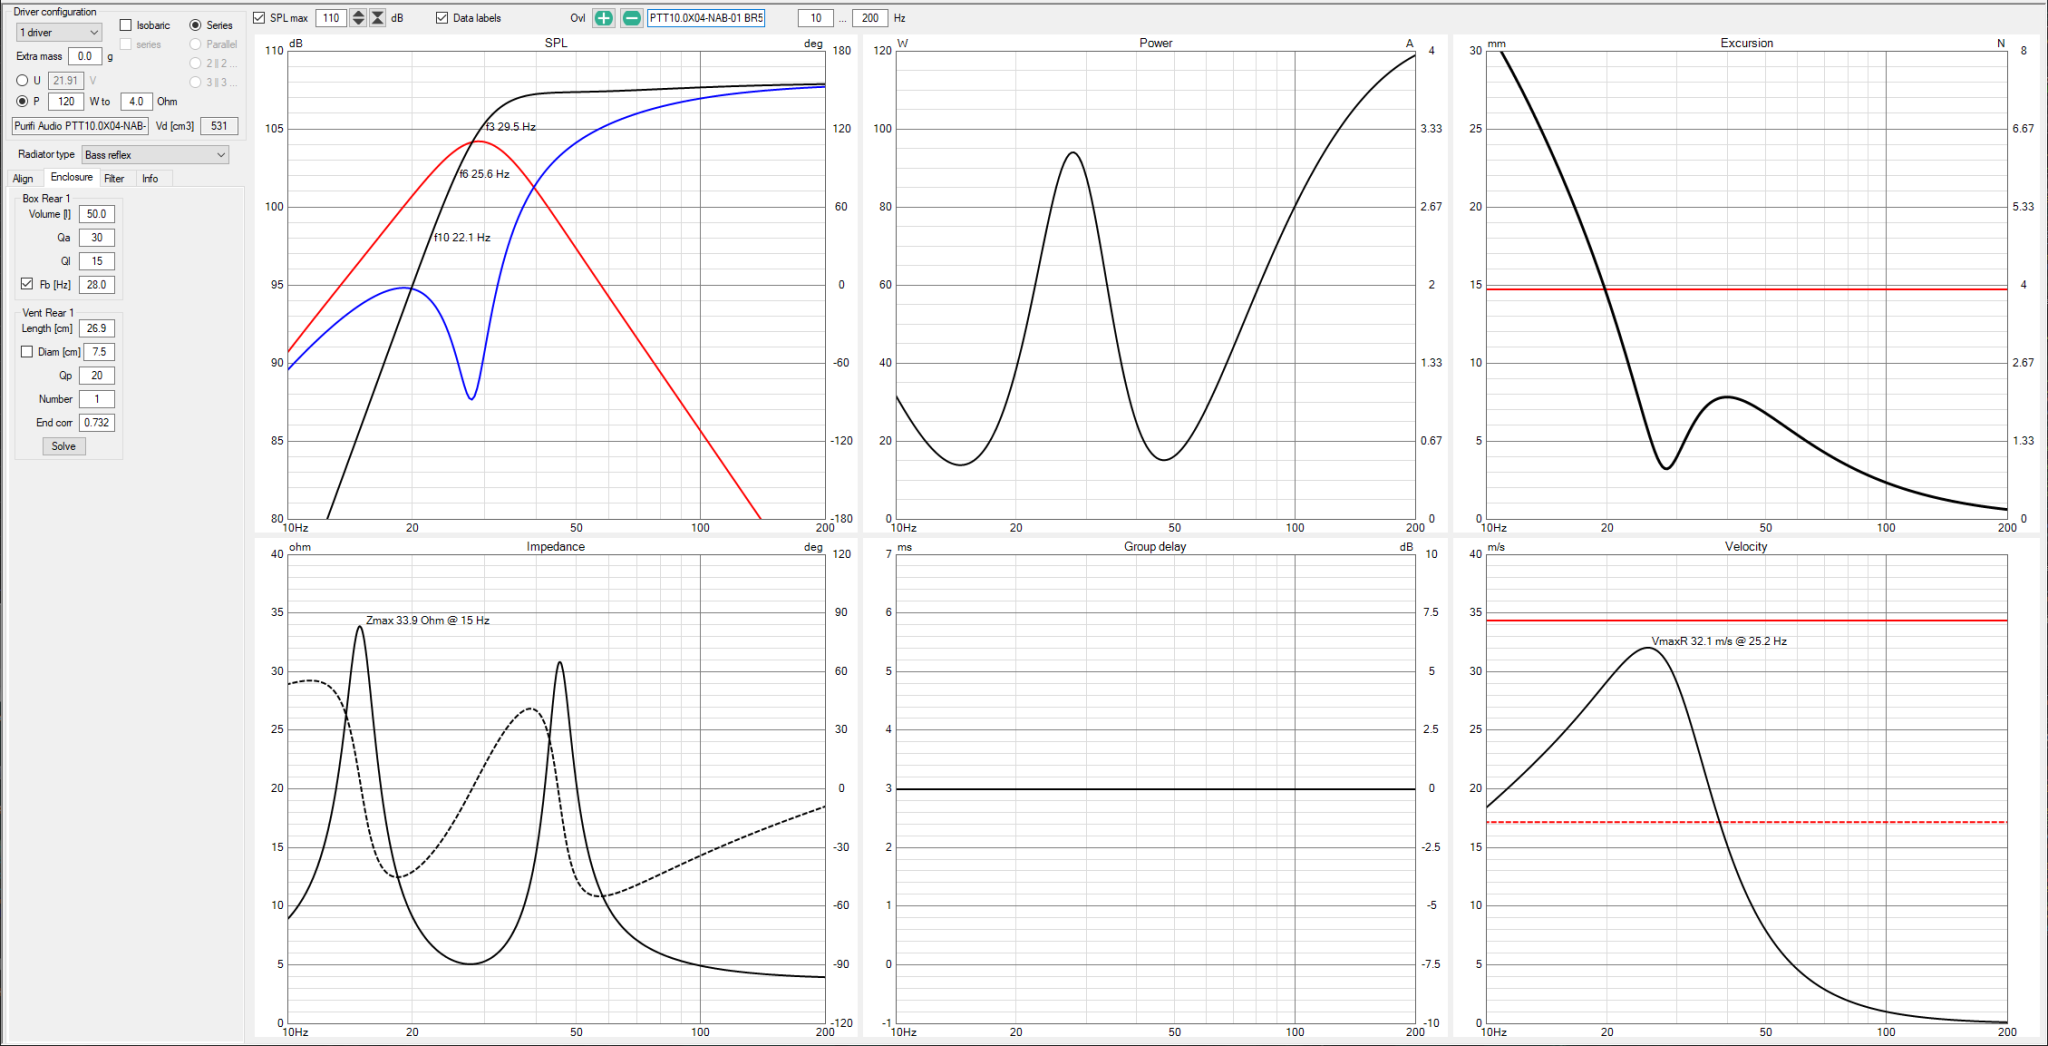Click the Volume [l] field showing 50.0
The height and width of the screenshot is (1046, 2048).
tap(96, 214)
